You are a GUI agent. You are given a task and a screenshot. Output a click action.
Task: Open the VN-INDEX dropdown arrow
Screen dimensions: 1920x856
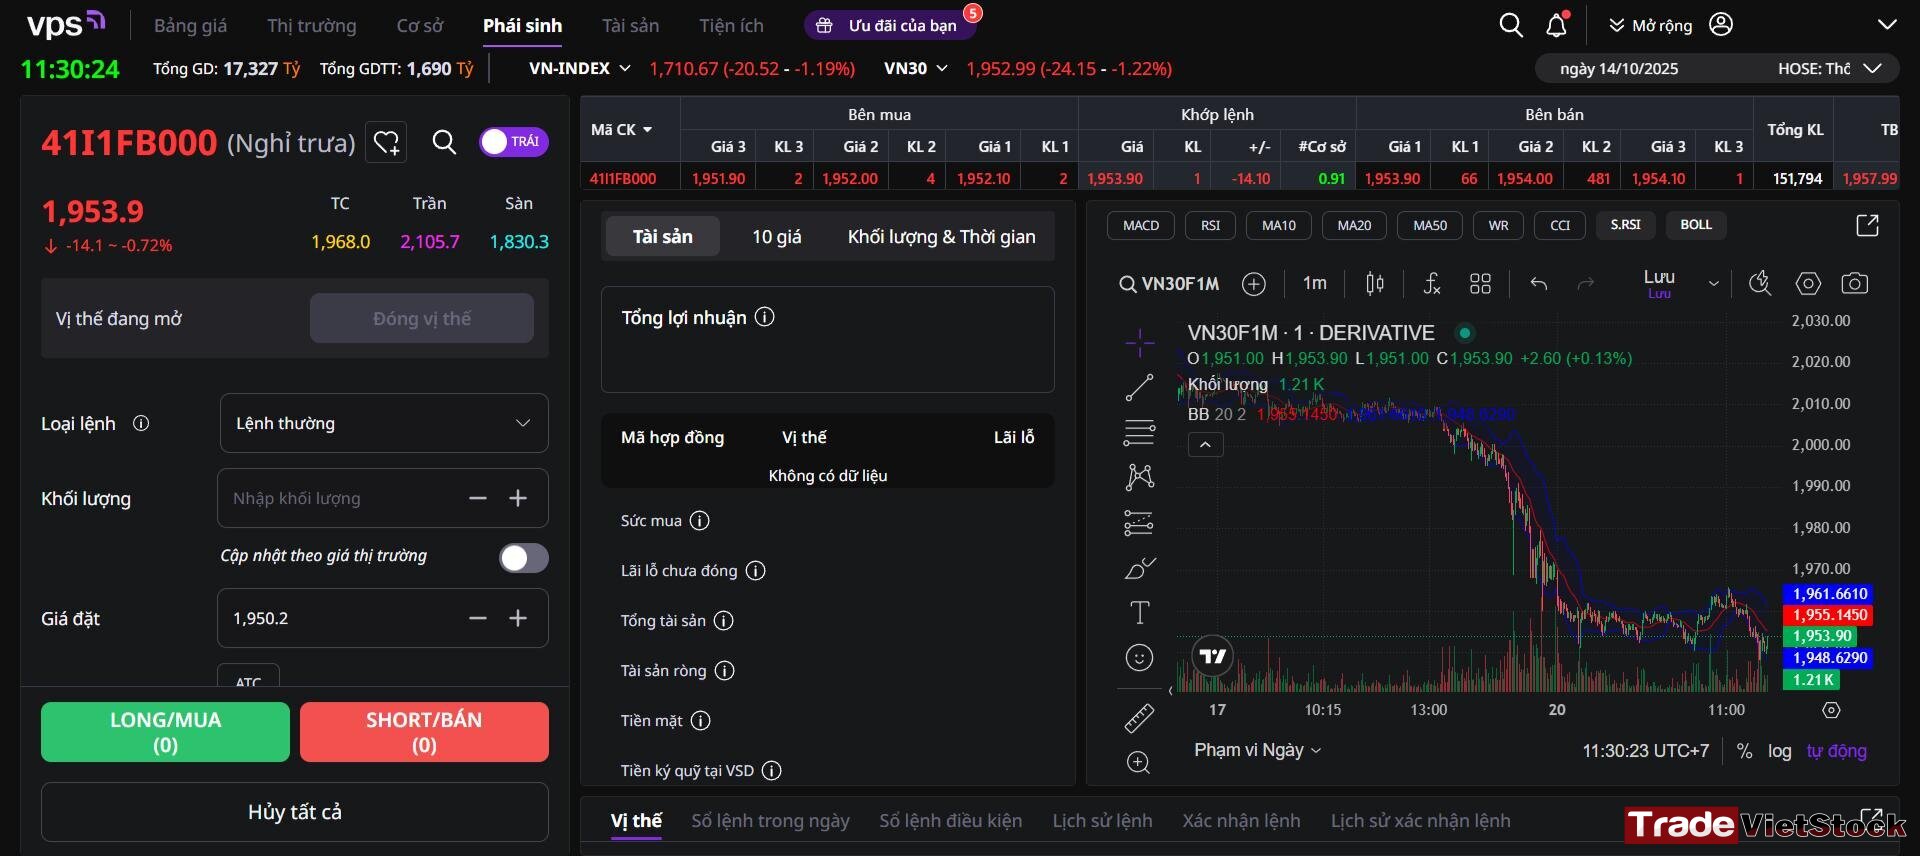pyautogui.click(x=625, y=68)
